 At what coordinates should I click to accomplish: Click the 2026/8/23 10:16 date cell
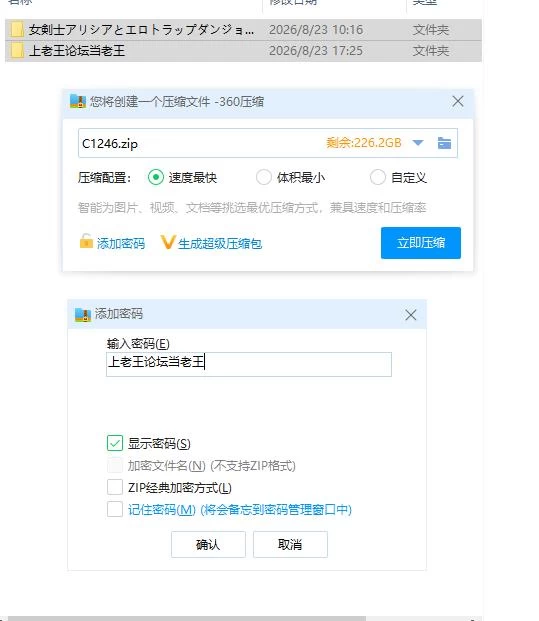(316, 30)
